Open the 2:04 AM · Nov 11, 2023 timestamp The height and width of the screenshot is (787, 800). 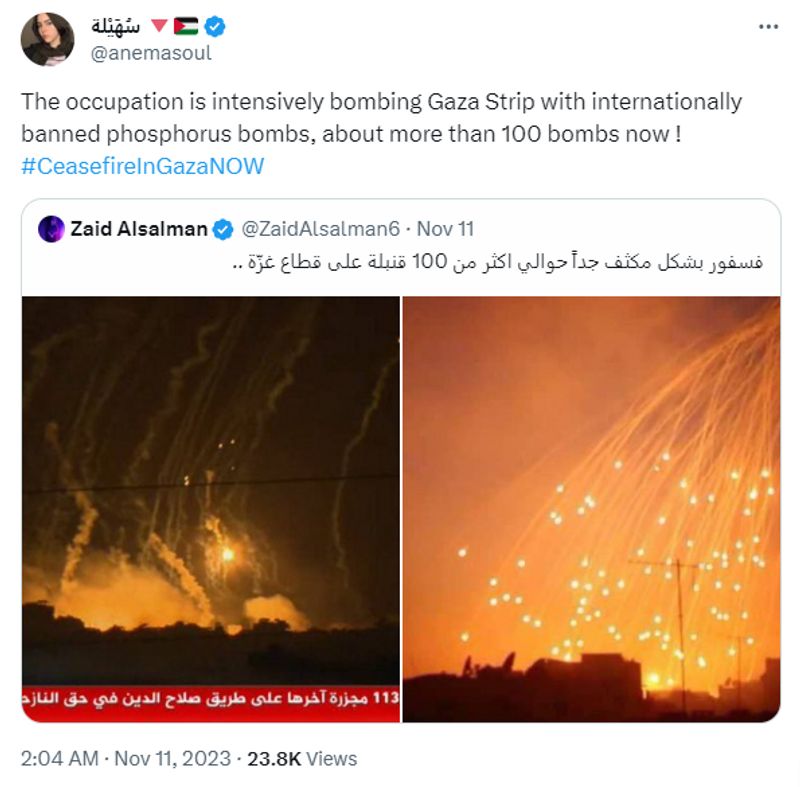pyautogui.click(x=126, y=758)
